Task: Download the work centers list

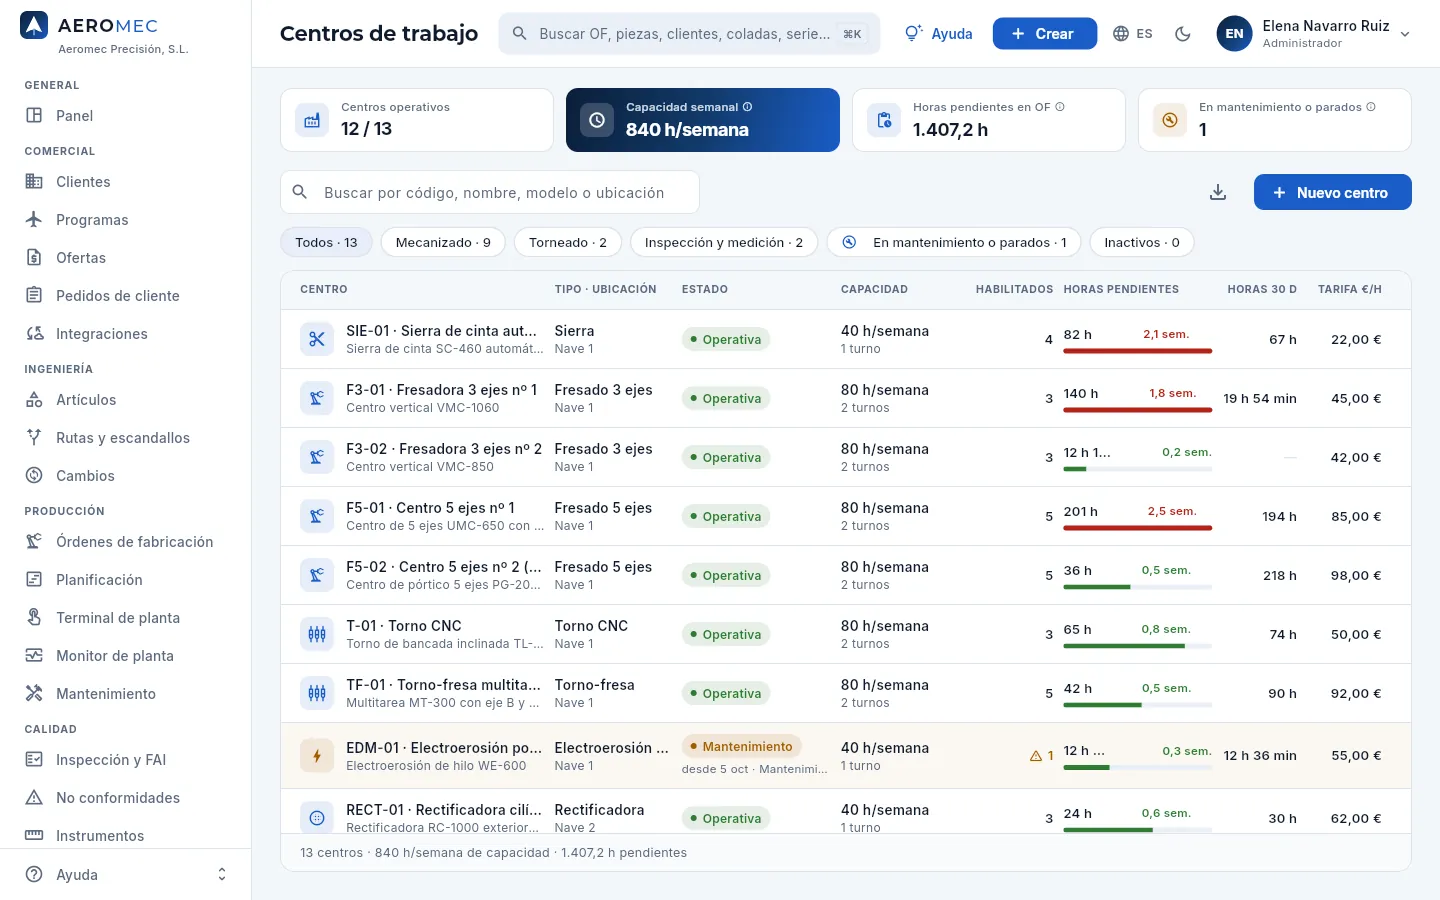Action: coord(1218,192)
